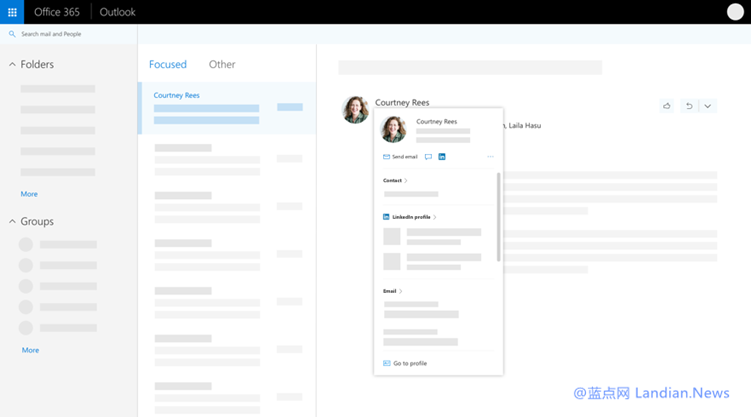Collapse the Folders section

pos(12,65)
